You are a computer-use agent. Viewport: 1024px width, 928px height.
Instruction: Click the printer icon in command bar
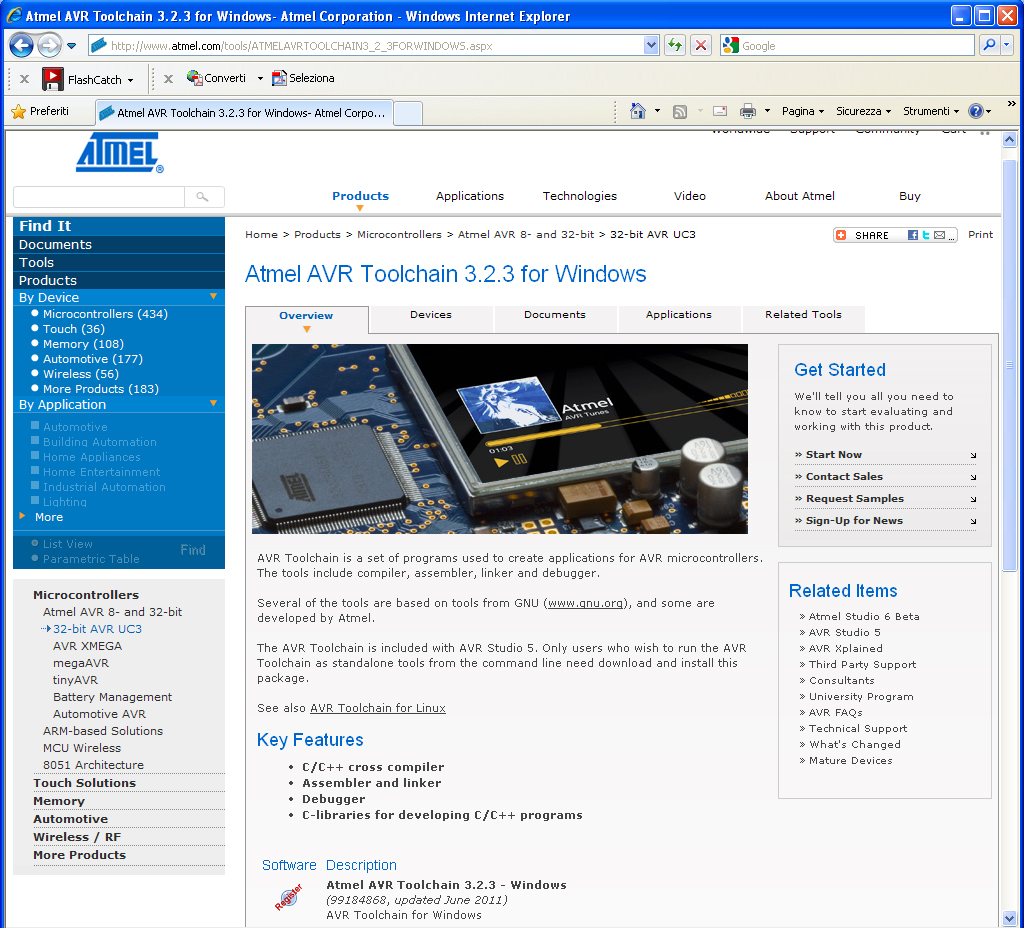[747, 111]
